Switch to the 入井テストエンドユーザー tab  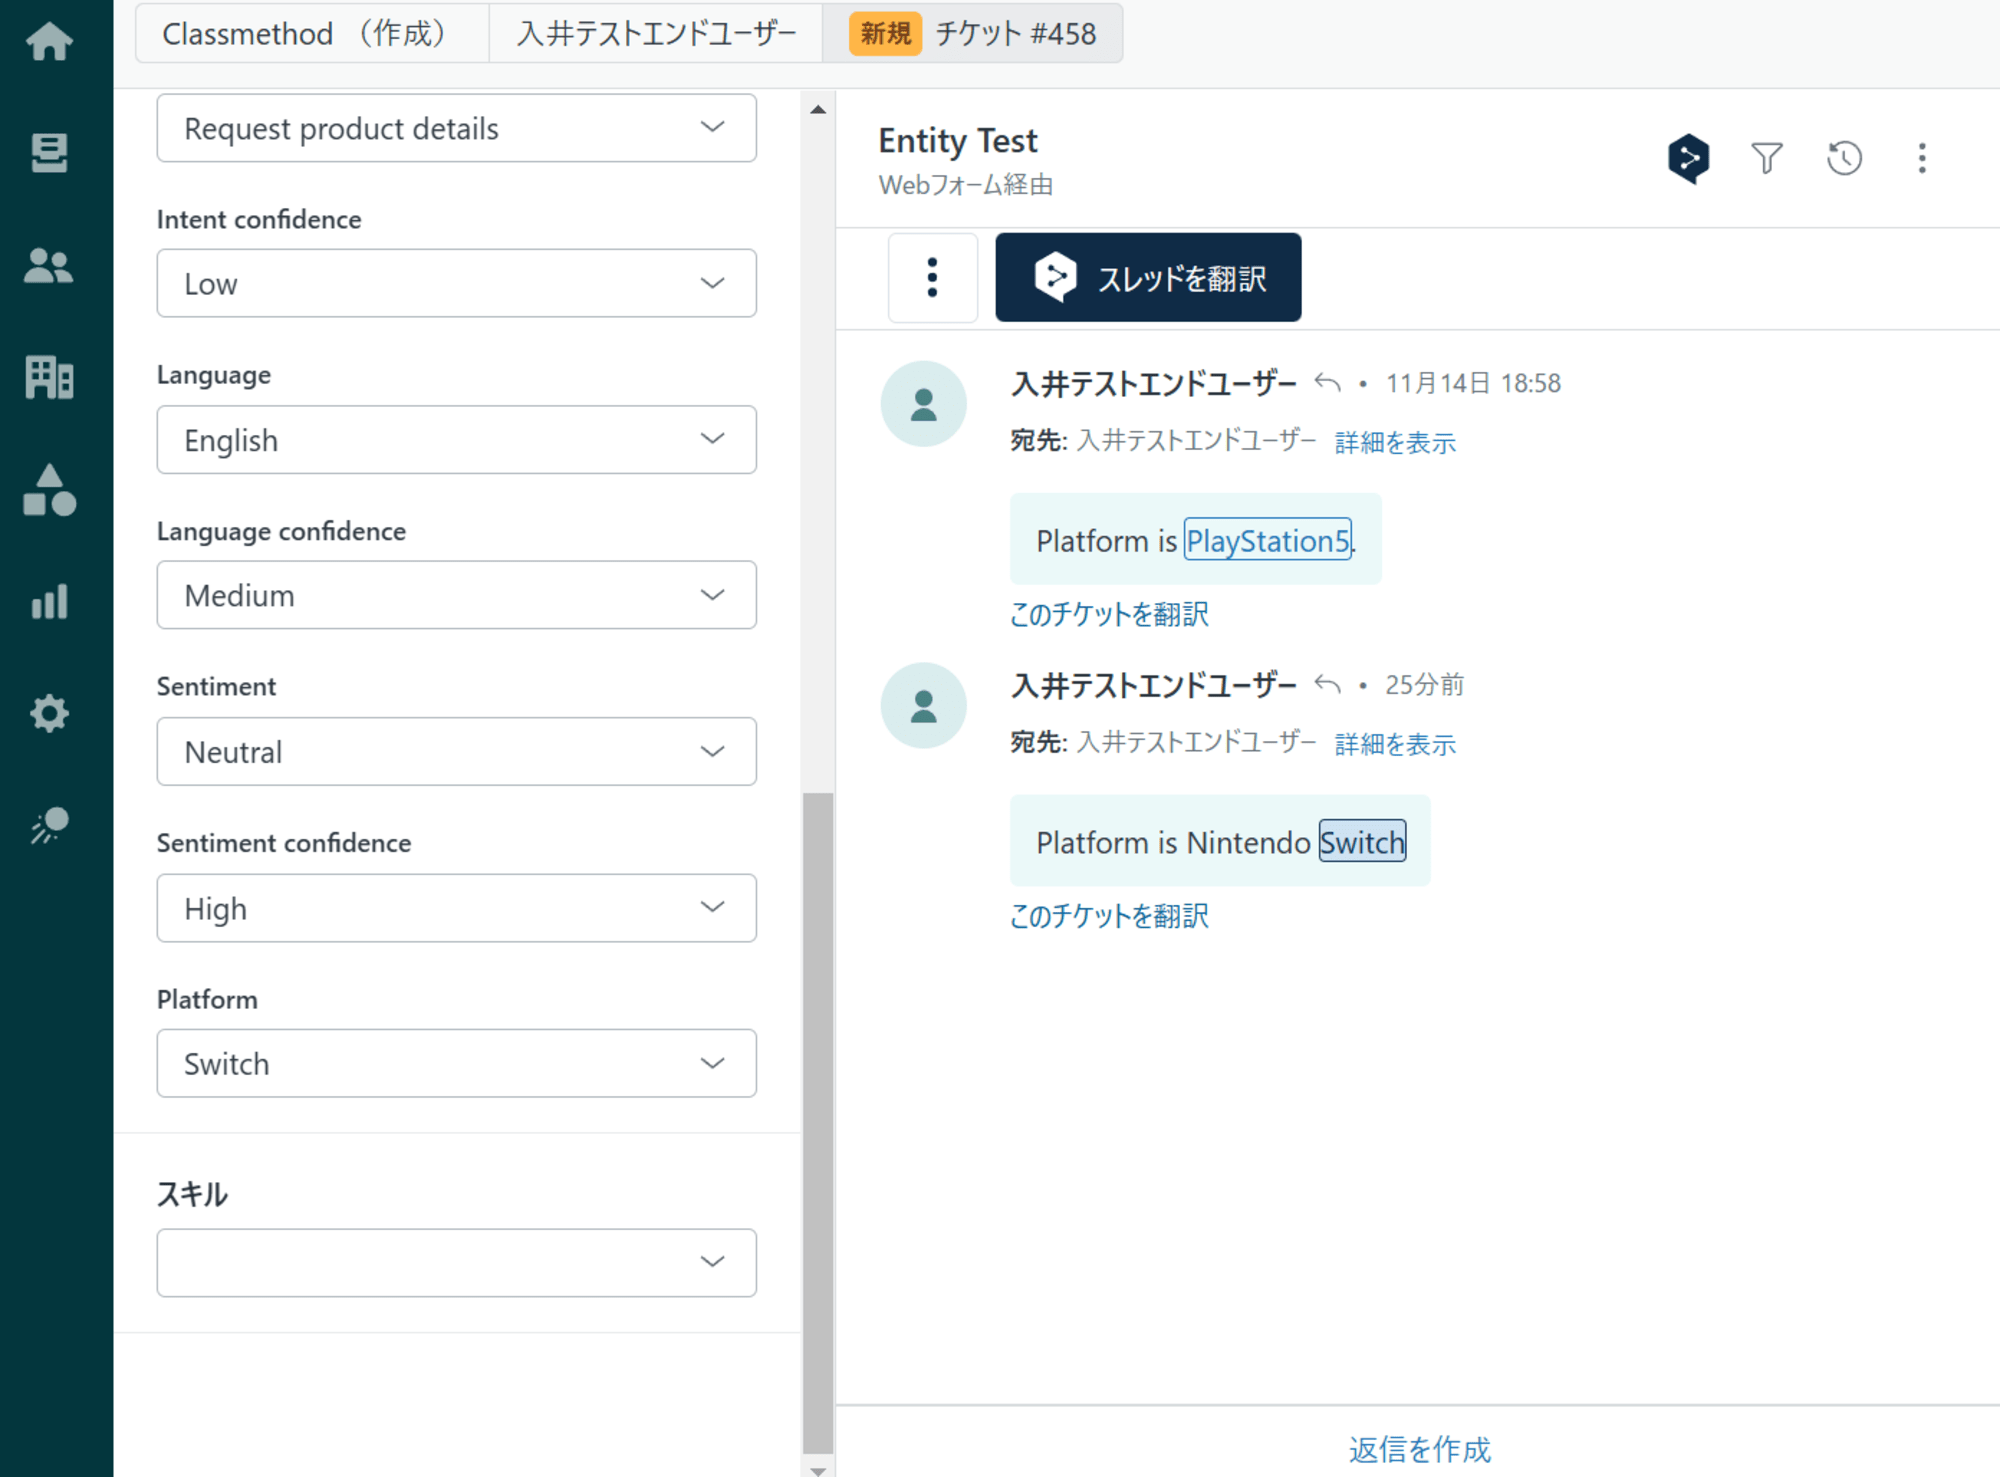tap(656, 33)
